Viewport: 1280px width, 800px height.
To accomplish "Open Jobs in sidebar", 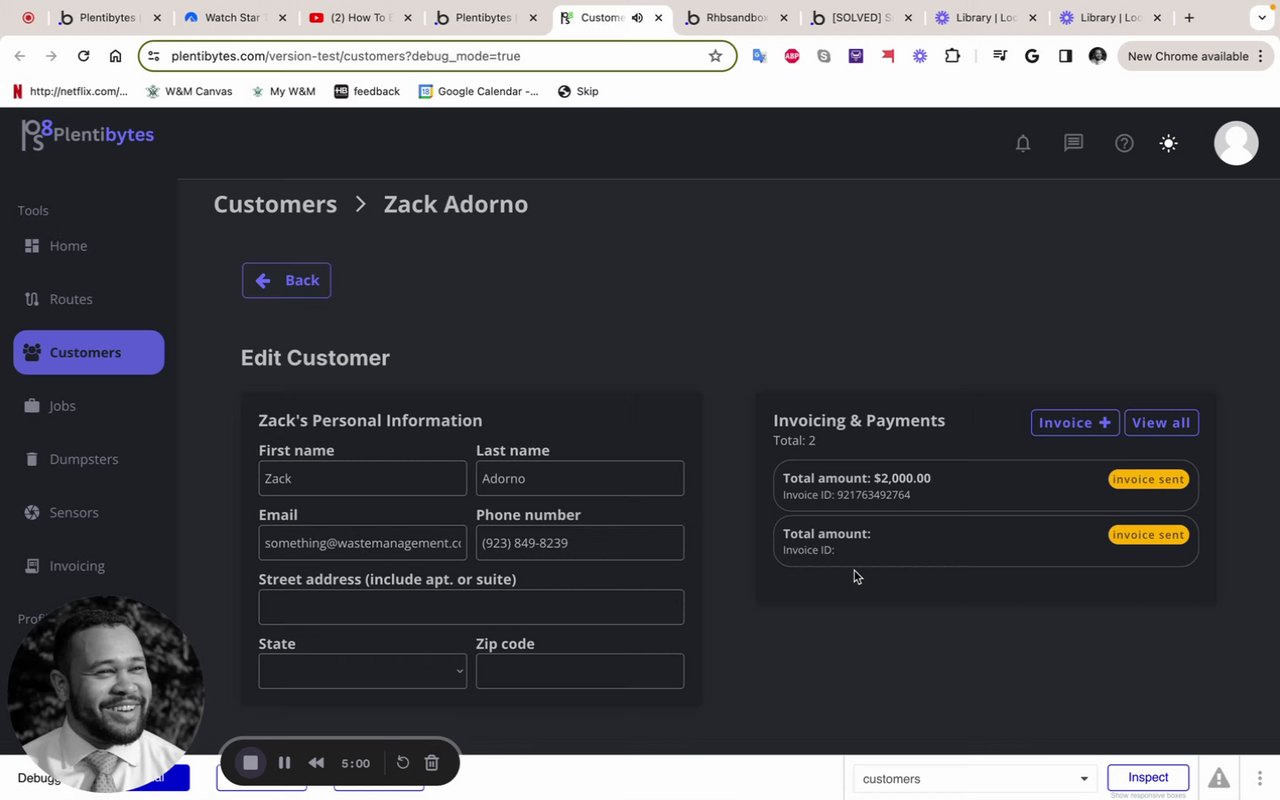I will [88, 406].
